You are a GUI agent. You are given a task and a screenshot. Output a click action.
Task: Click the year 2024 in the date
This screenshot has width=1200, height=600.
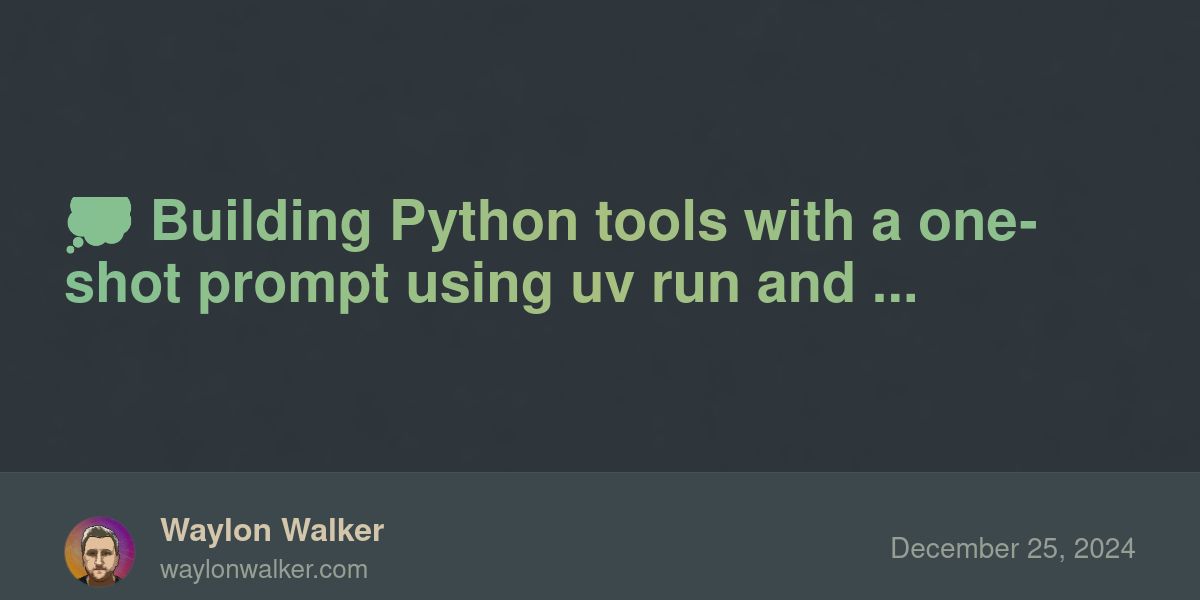coord(1105,548)
